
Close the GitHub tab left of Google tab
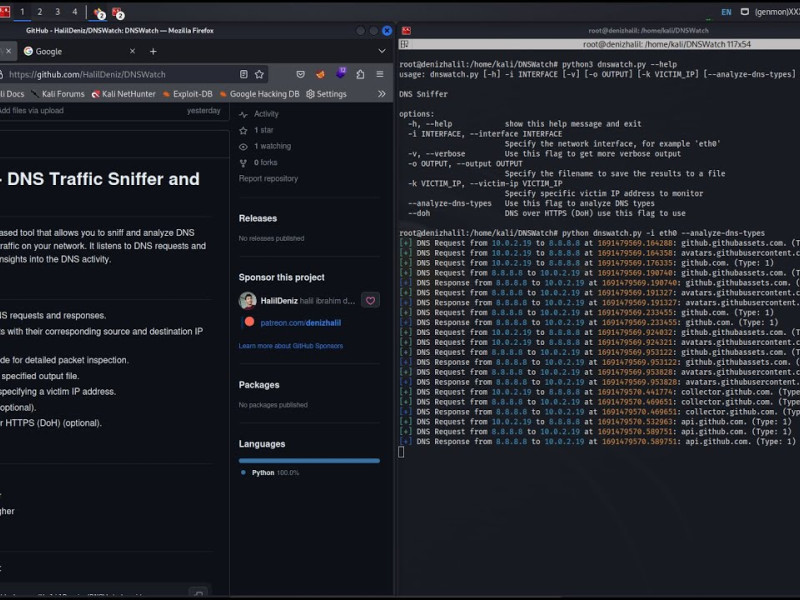pos(8,51)
